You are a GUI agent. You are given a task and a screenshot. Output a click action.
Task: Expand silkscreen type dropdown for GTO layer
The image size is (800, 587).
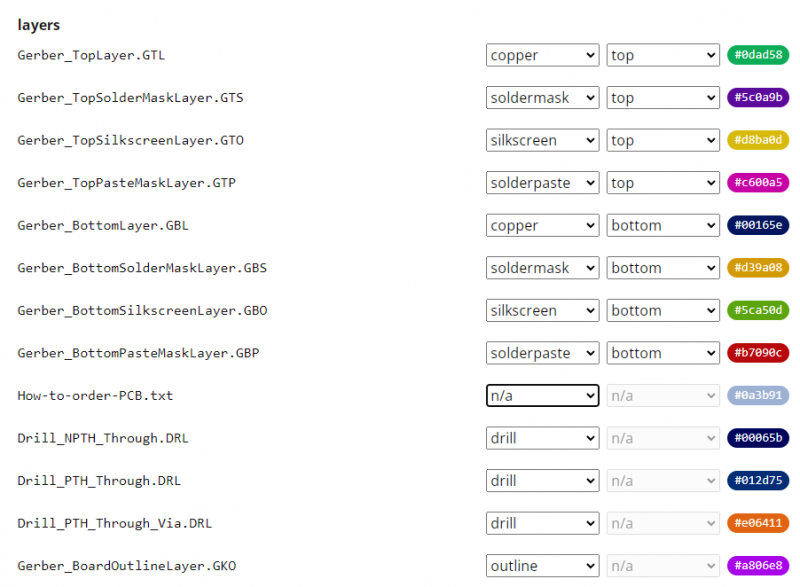point(542,141)
